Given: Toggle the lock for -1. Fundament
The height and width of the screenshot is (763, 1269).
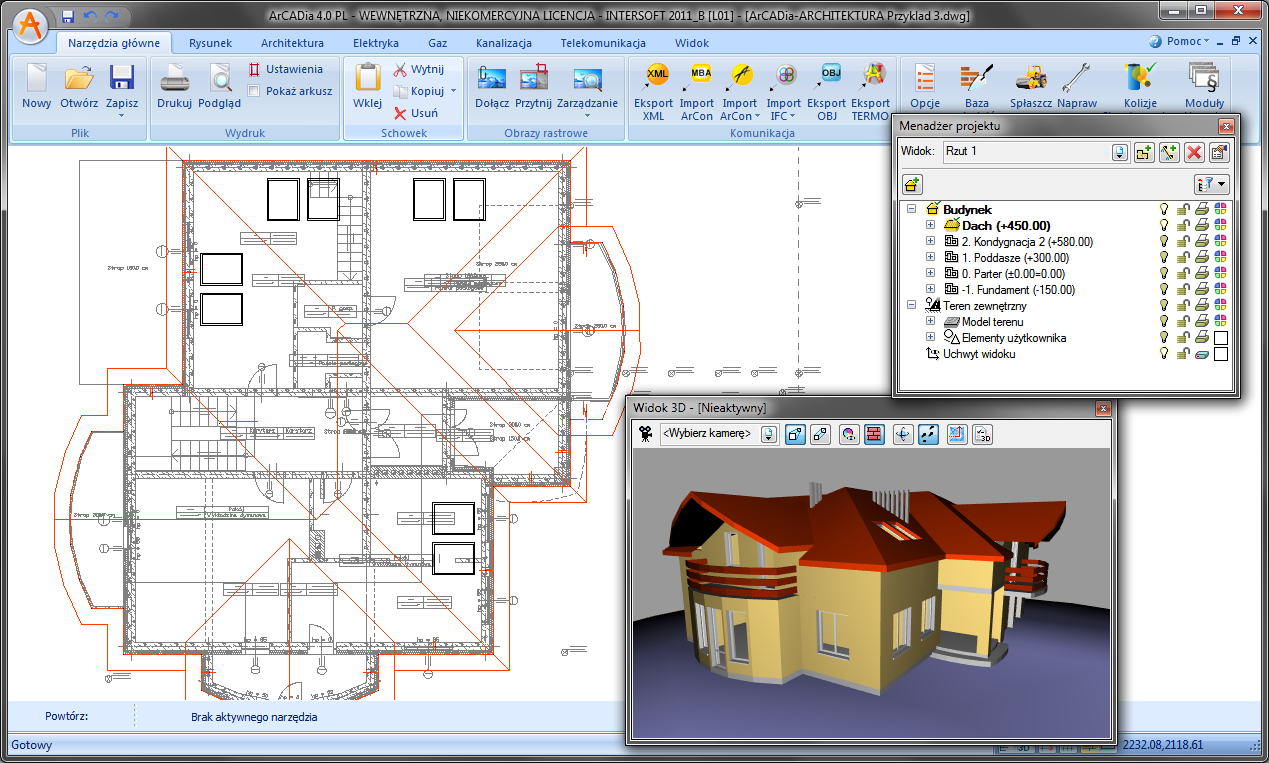Looking at the screenshot, I should [x=1182, y=289].
